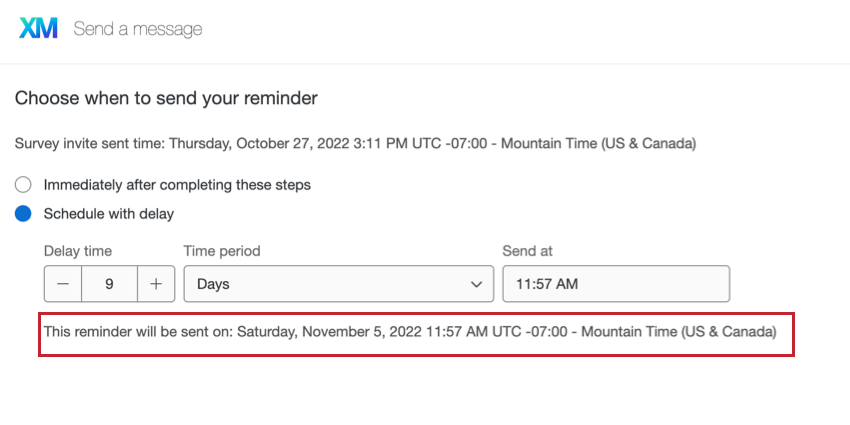
Task: Click 'Saturday, November 5, 2022' in reminder text
Action: tap(330, 331)
